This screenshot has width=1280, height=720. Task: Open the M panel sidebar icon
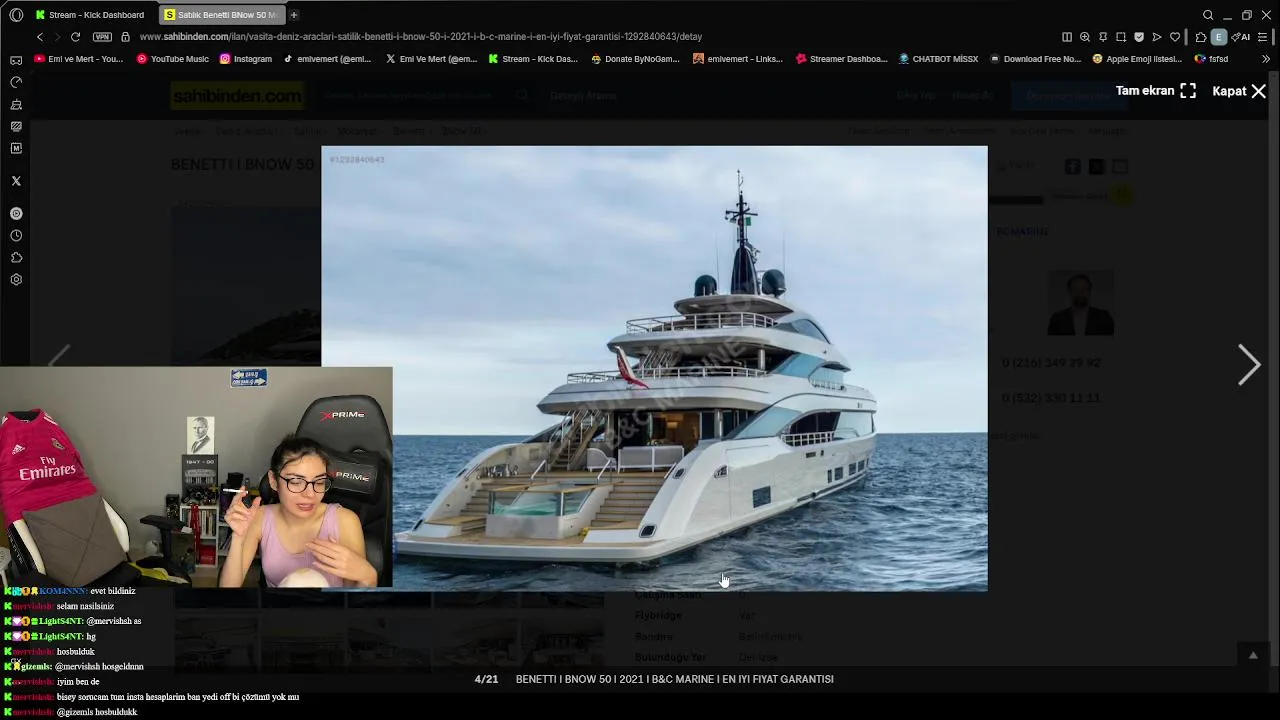tap(16, 148)
